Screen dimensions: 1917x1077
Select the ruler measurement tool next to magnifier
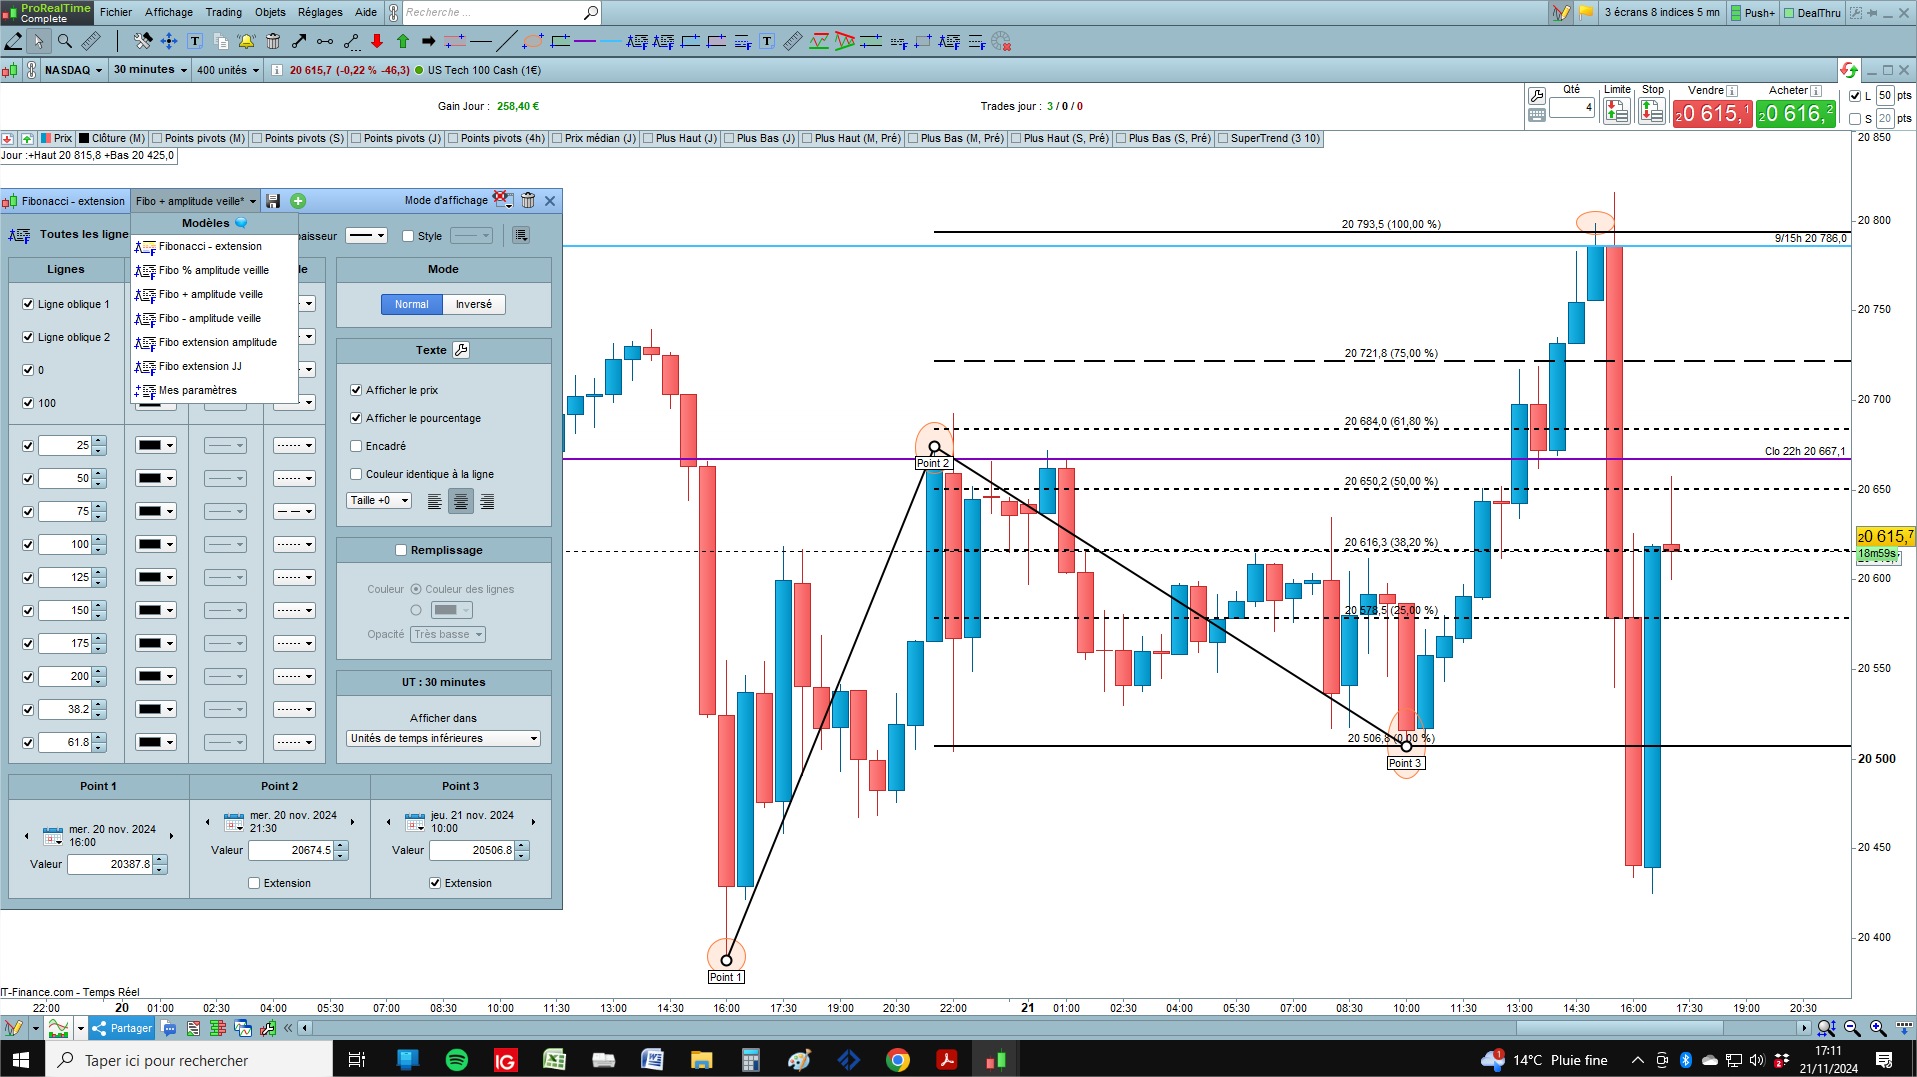[91, 41]
